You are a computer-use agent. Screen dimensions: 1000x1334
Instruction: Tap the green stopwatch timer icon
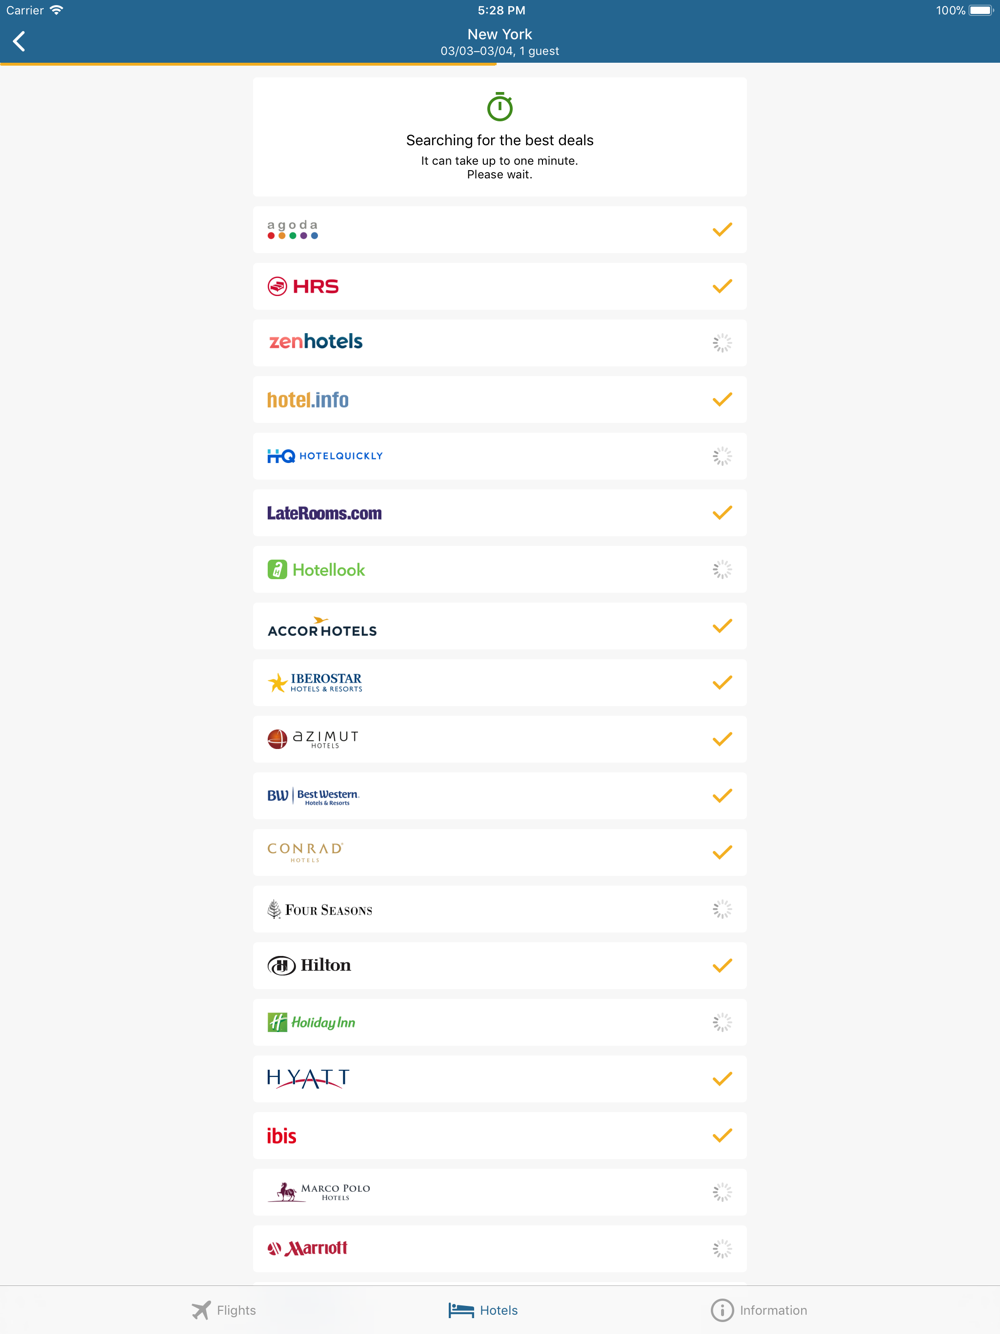pyautogui.click(x=500, y=107)
